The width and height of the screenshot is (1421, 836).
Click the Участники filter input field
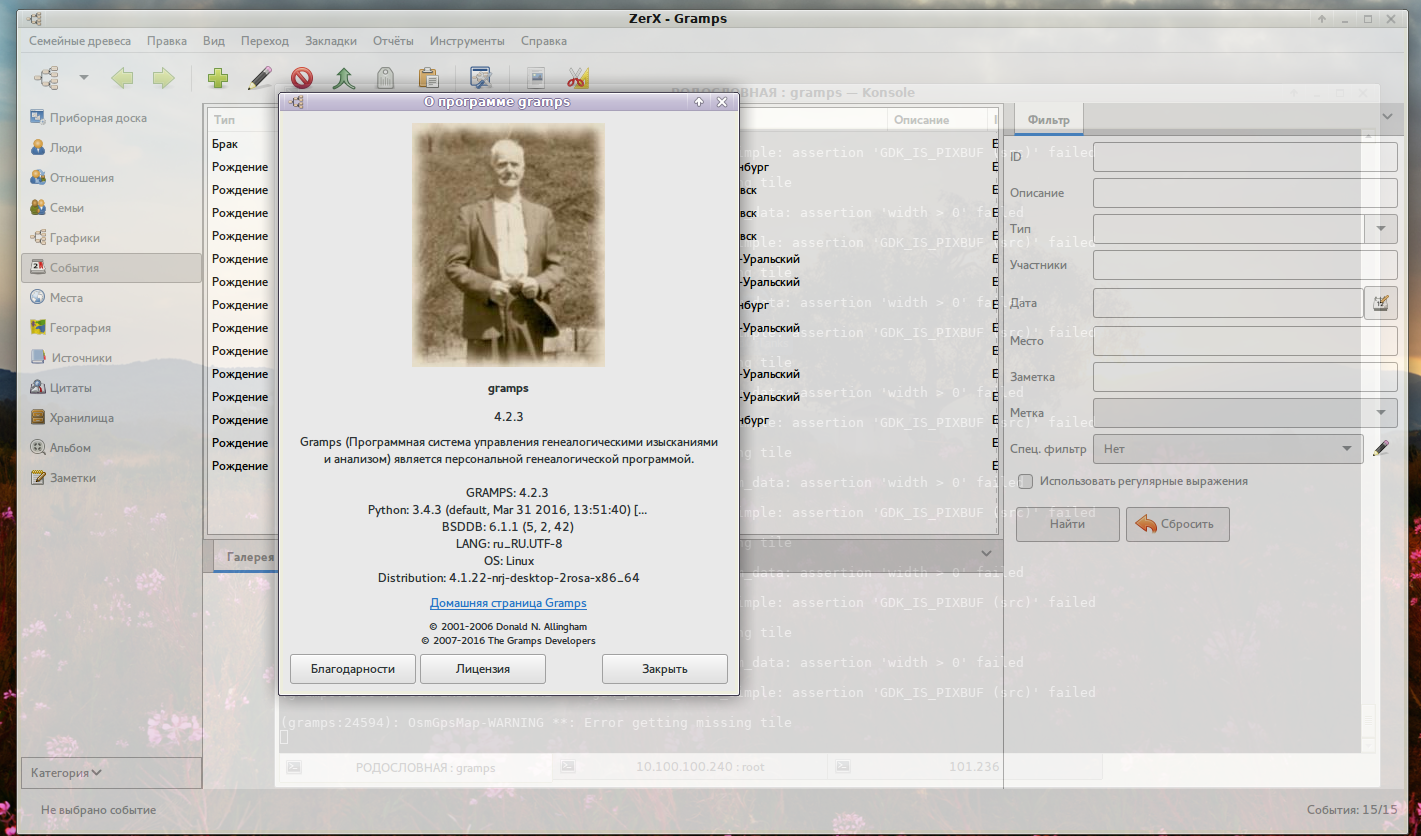pos(1244,265)
